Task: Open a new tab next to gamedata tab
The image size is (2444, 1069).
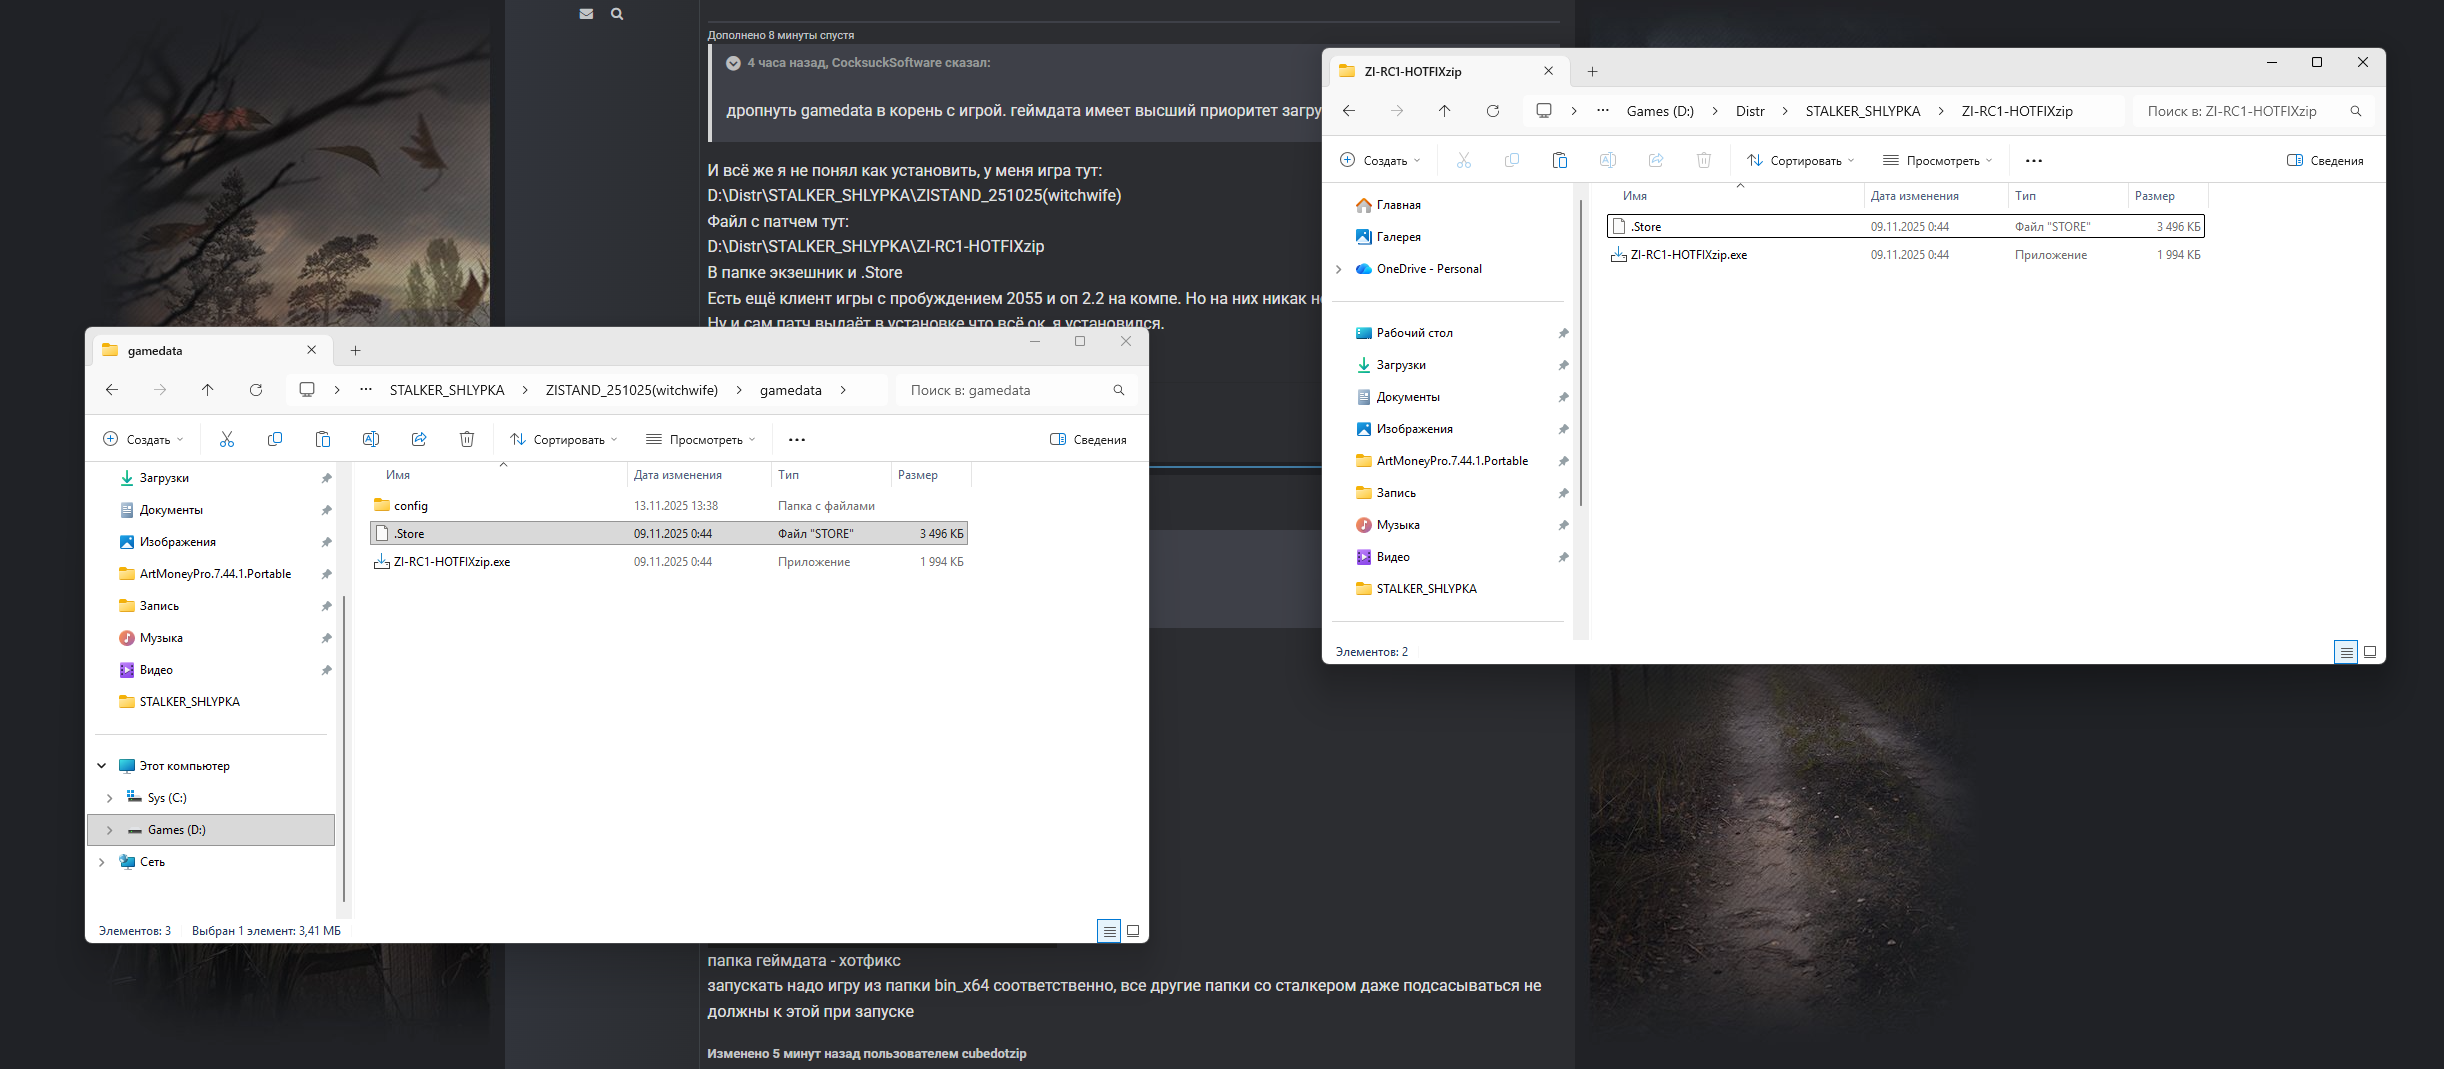Action: (x=355, y=351)
